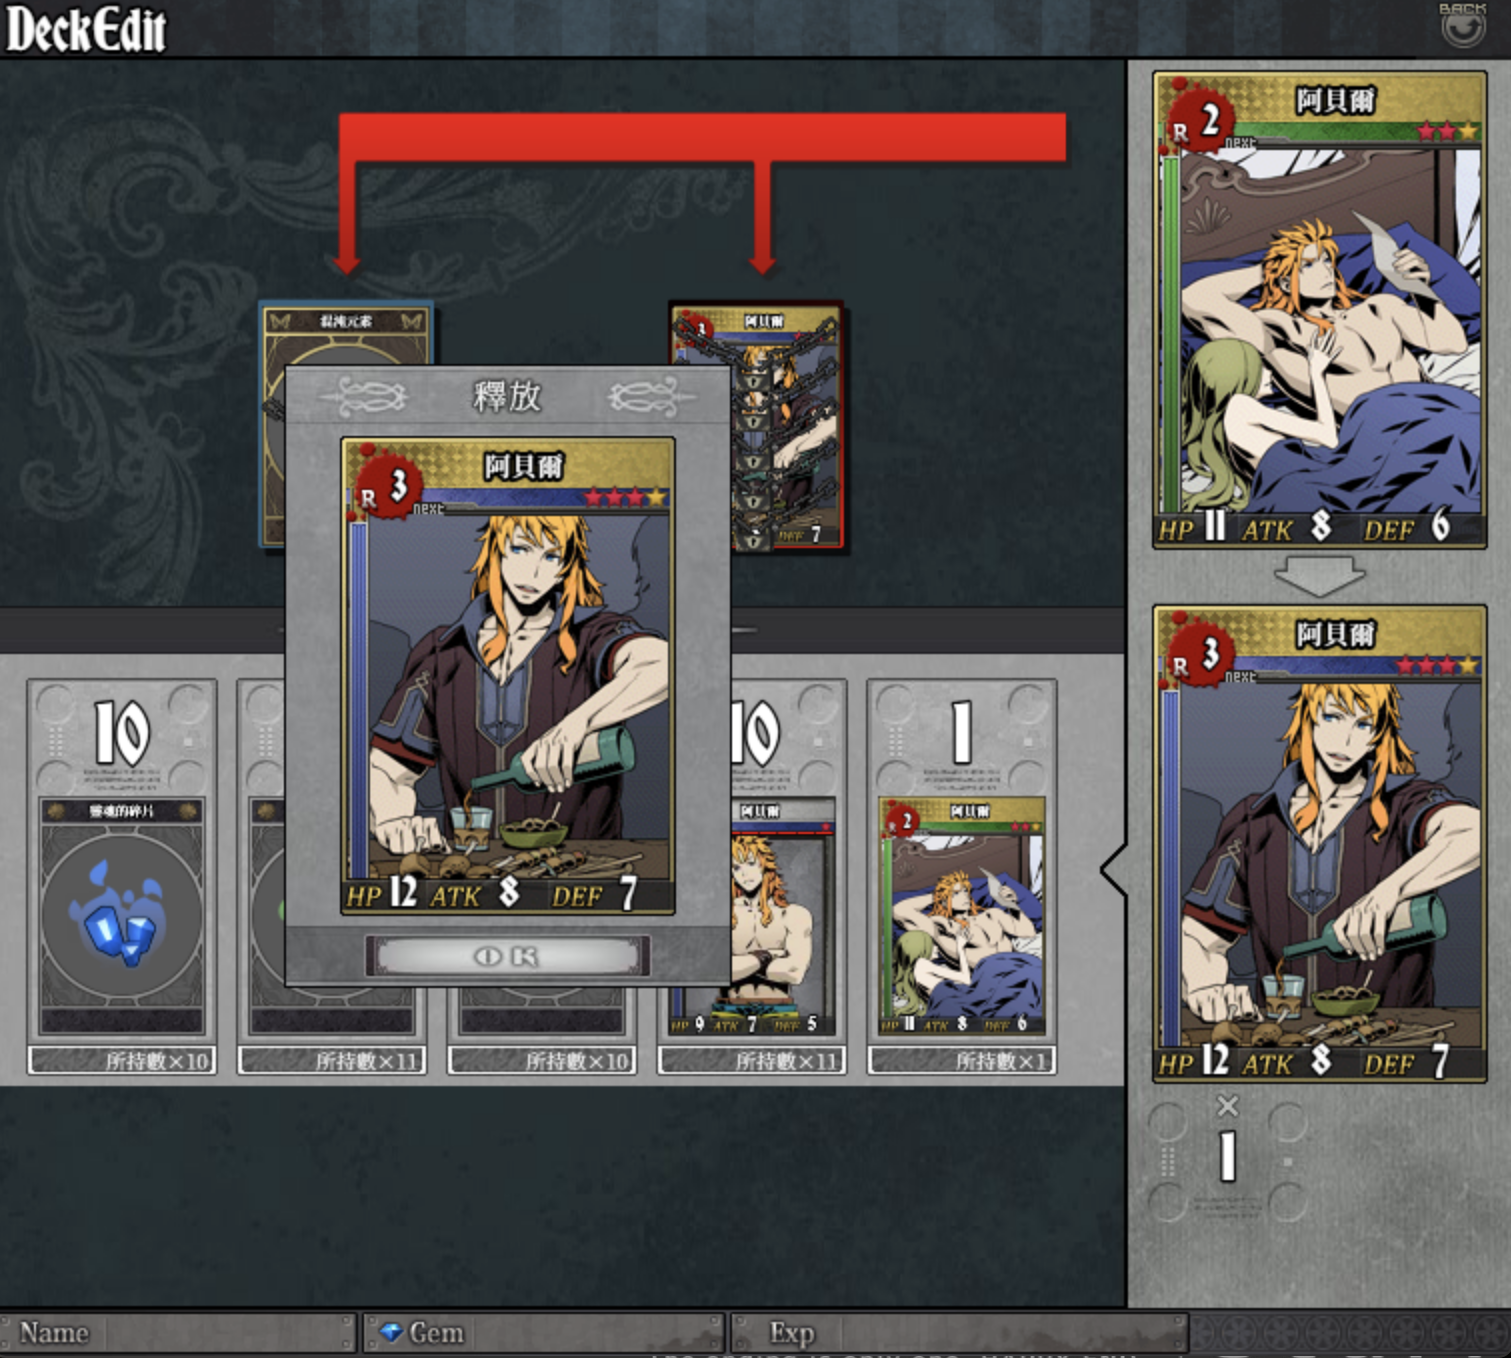Click the Name field in bottom bar
This screenshot has width=1511, height=1358.
pos(178,1333)
